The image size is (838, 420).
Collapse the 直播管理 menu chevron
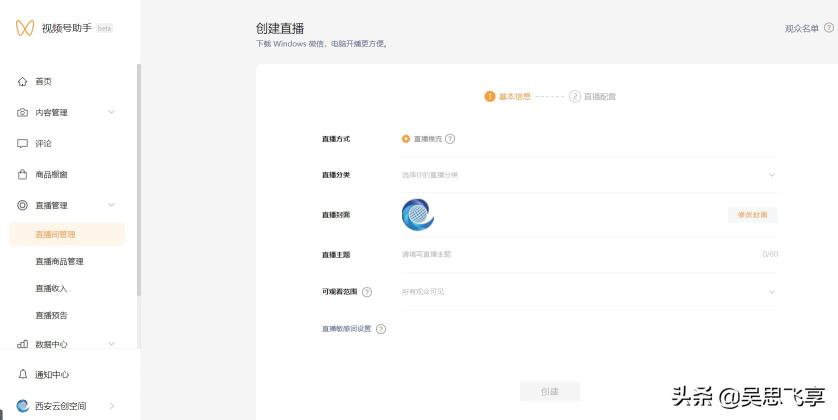pos(111,205)
